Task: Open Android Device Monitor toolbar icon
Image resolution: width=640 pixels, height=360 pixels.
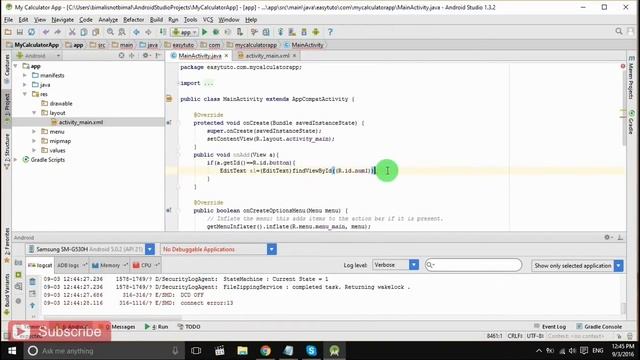Action: pos(316,32)
